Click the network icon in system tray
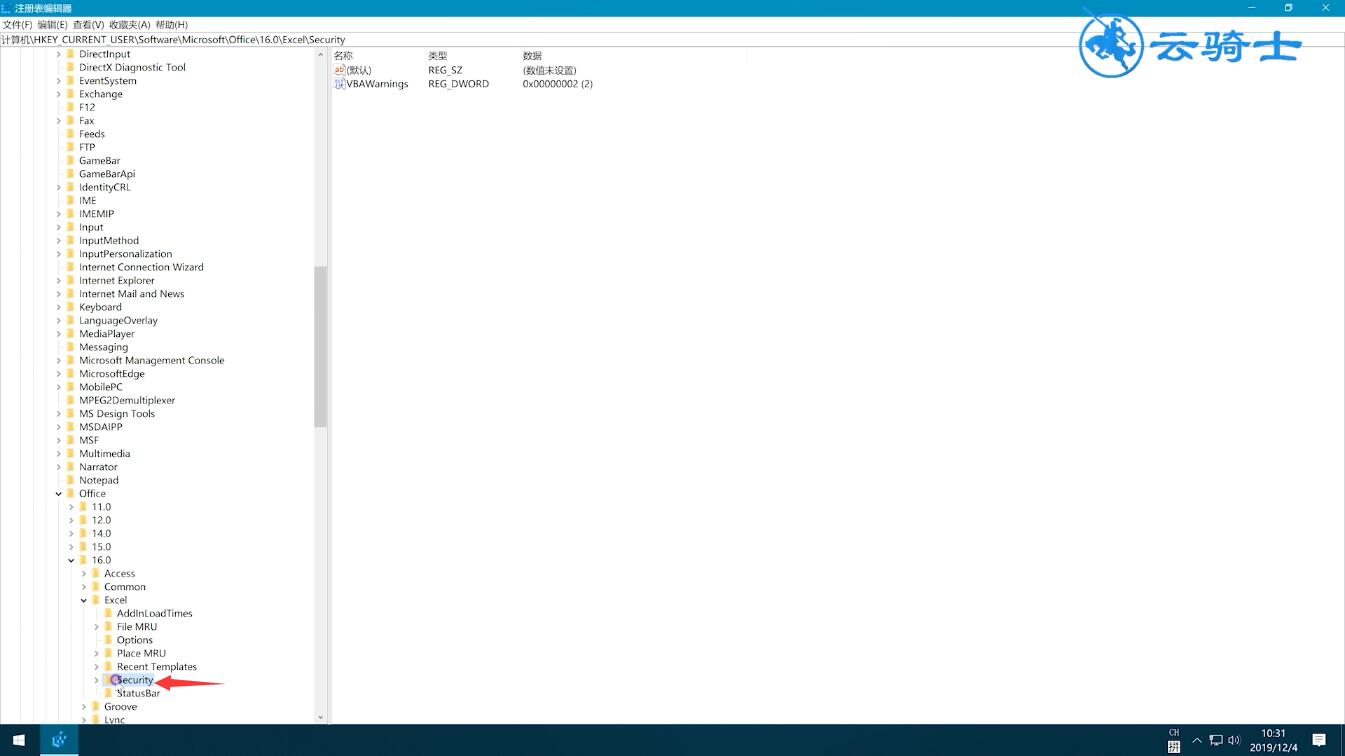The image size is (1345, 756). (1216, 741)
